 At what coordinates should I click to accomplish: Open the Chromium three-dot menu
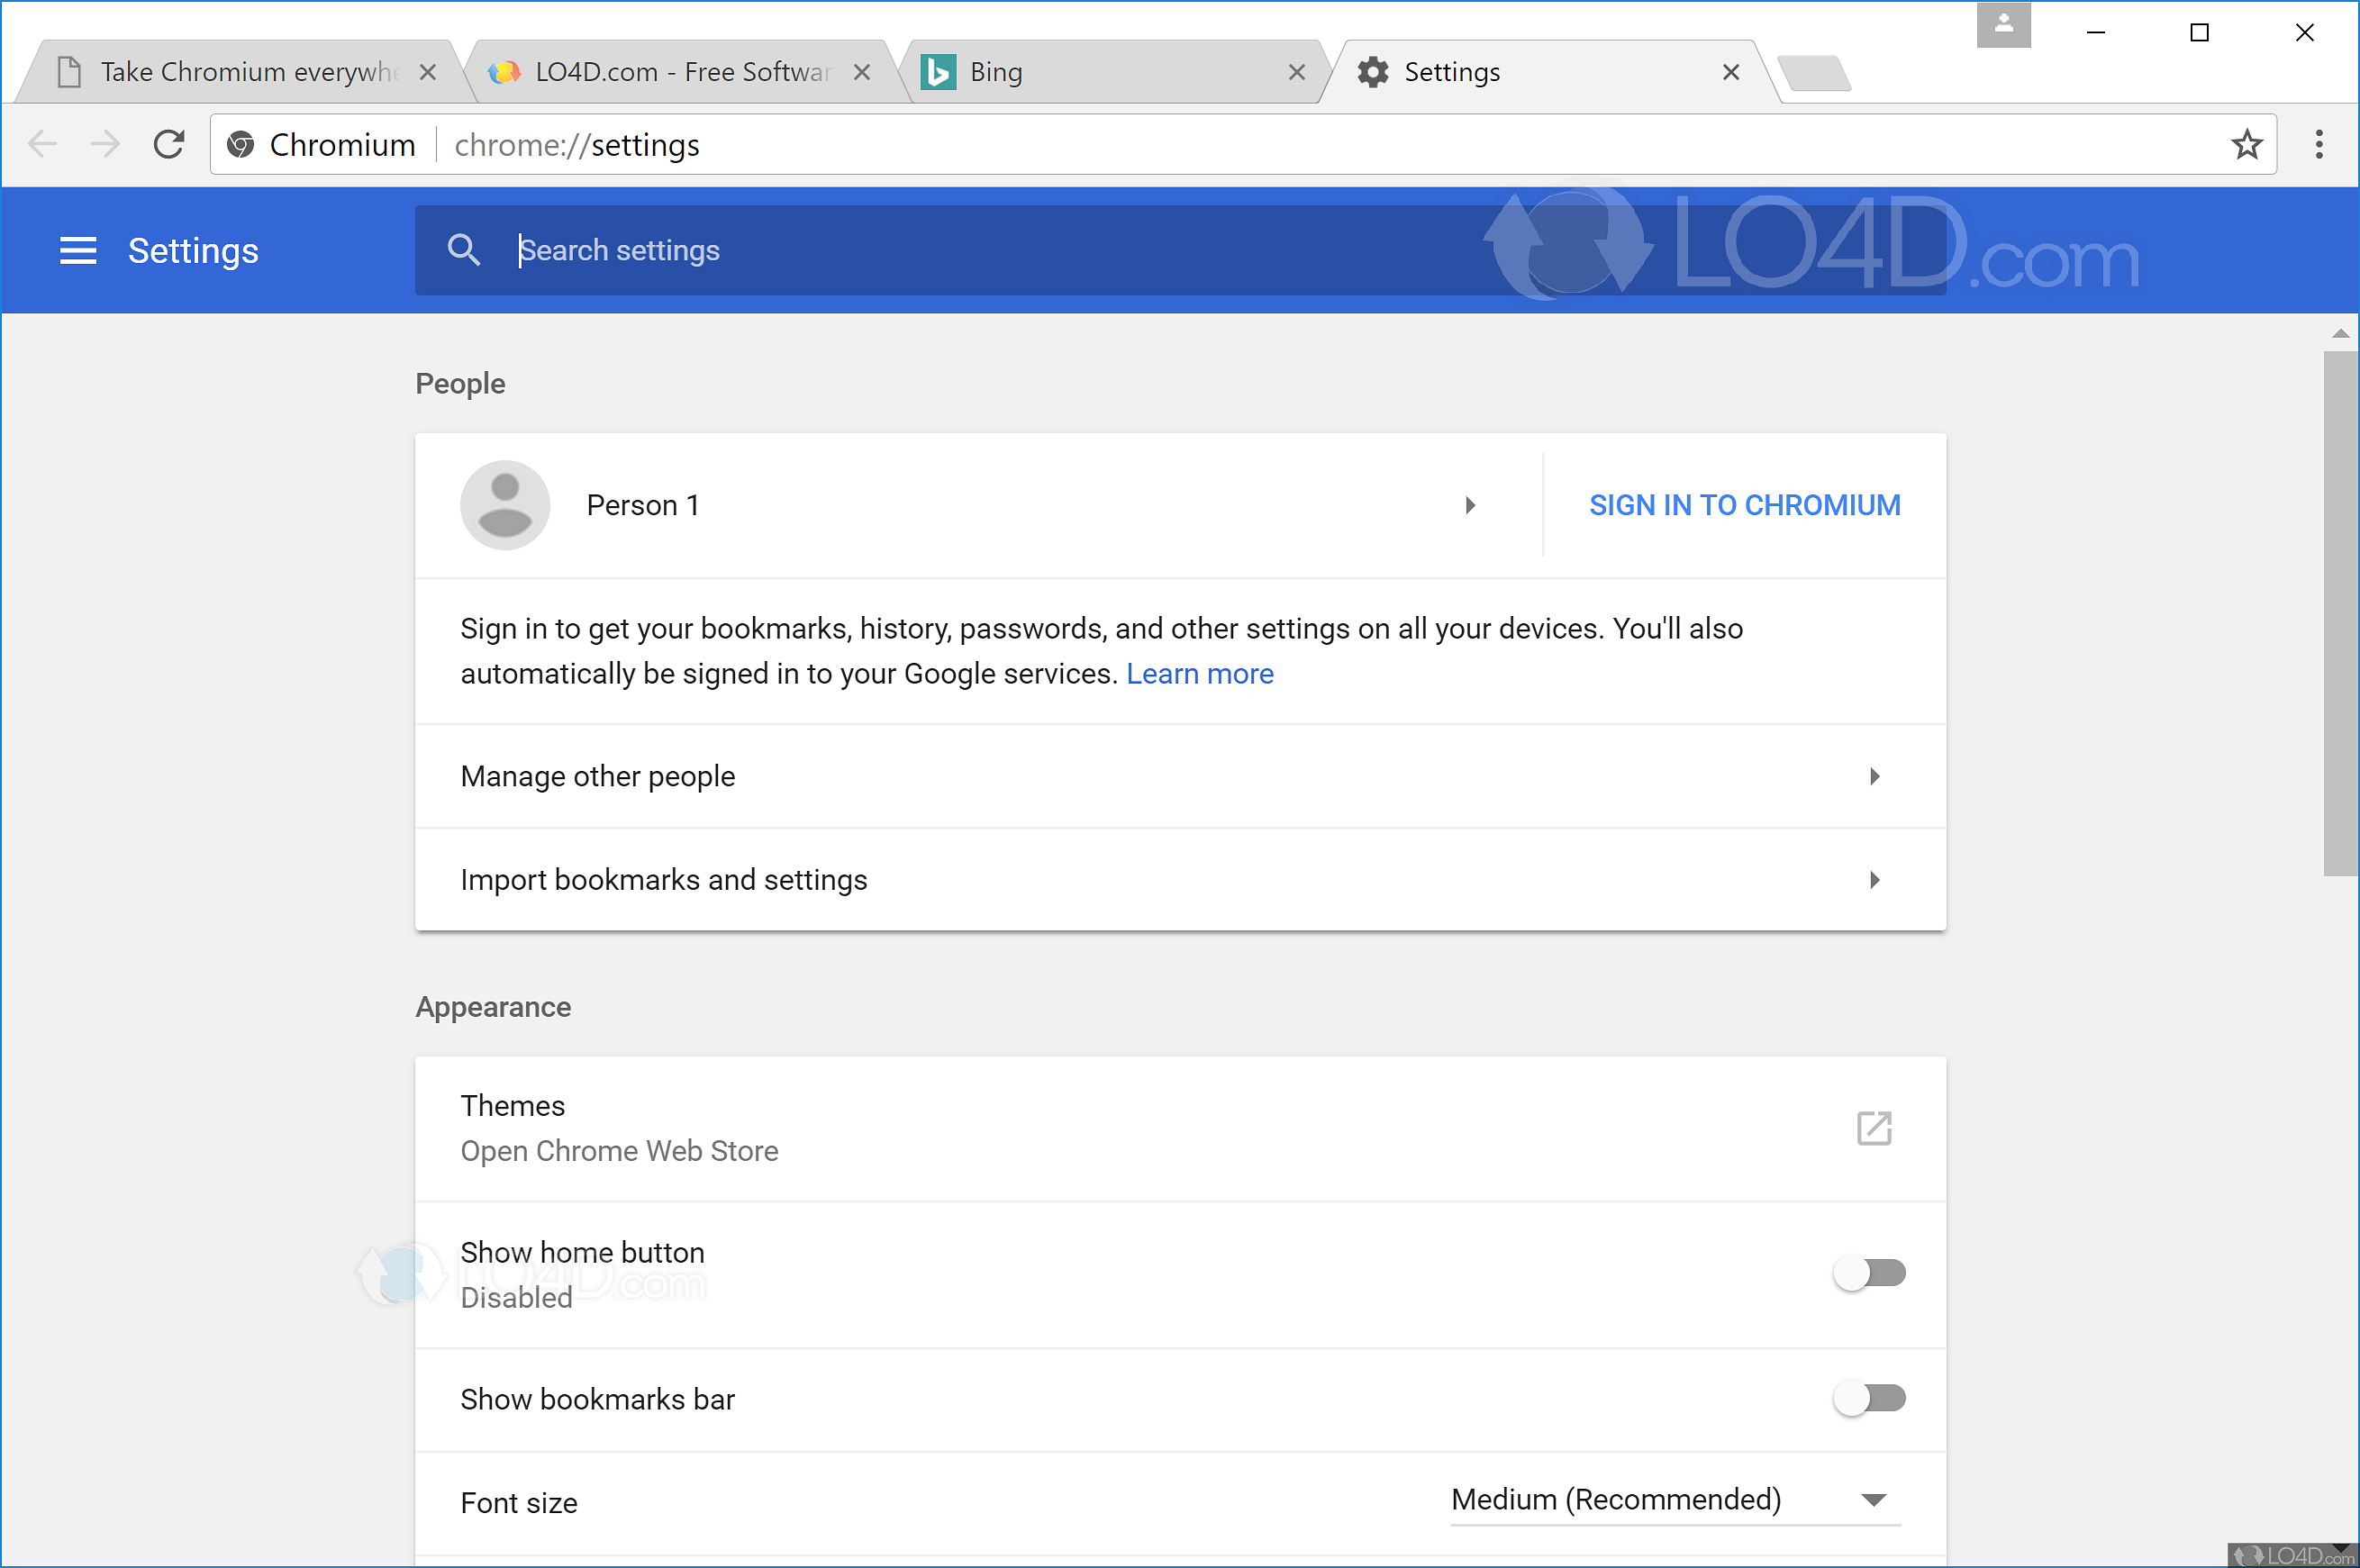tap(2318, 145)
